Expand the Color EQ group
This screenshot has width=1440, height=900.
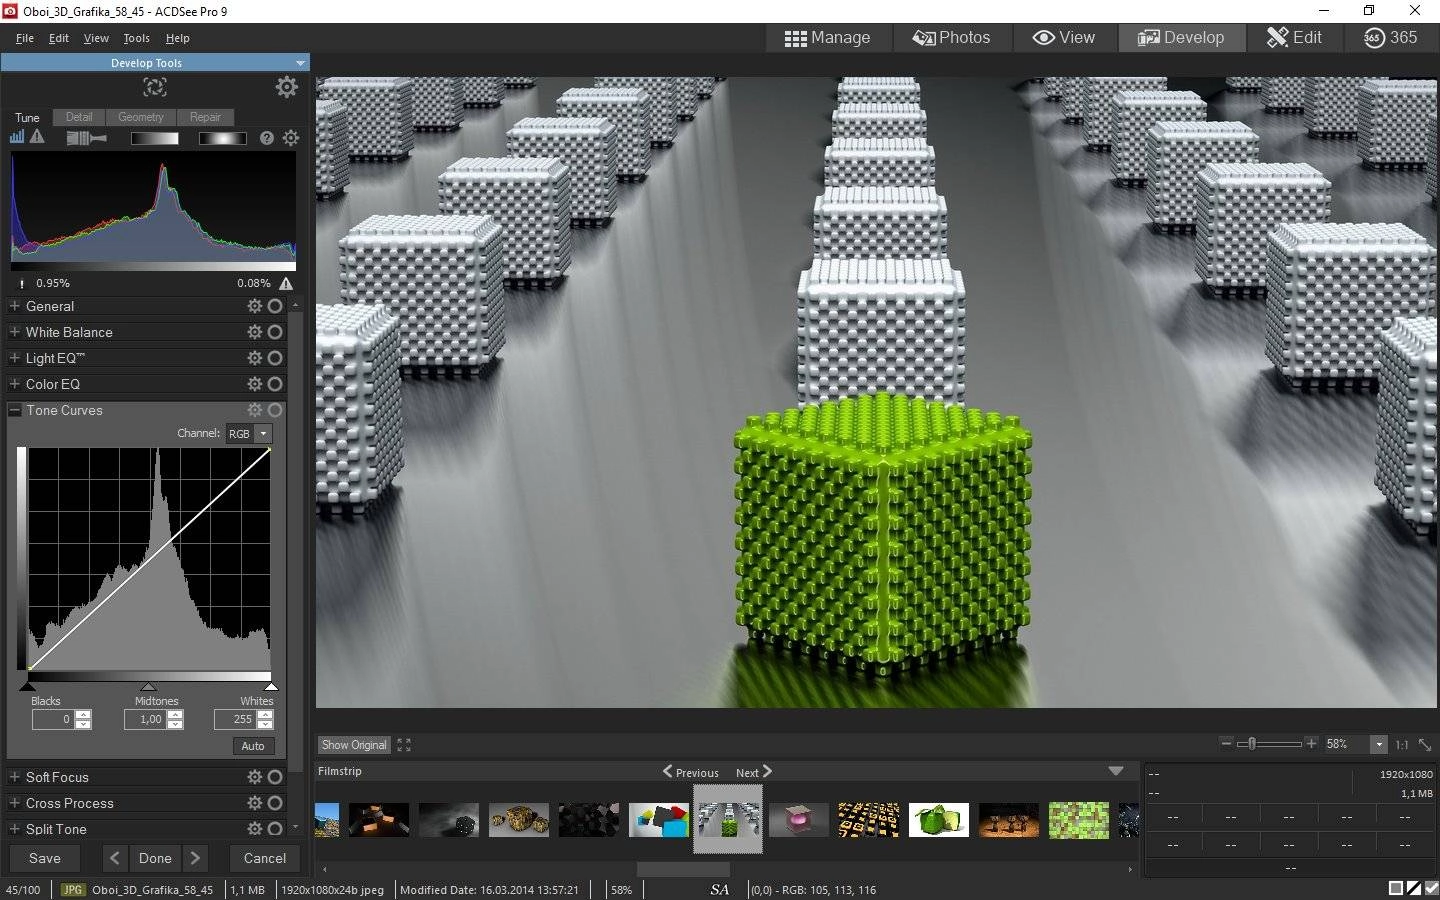coord(15,384)
